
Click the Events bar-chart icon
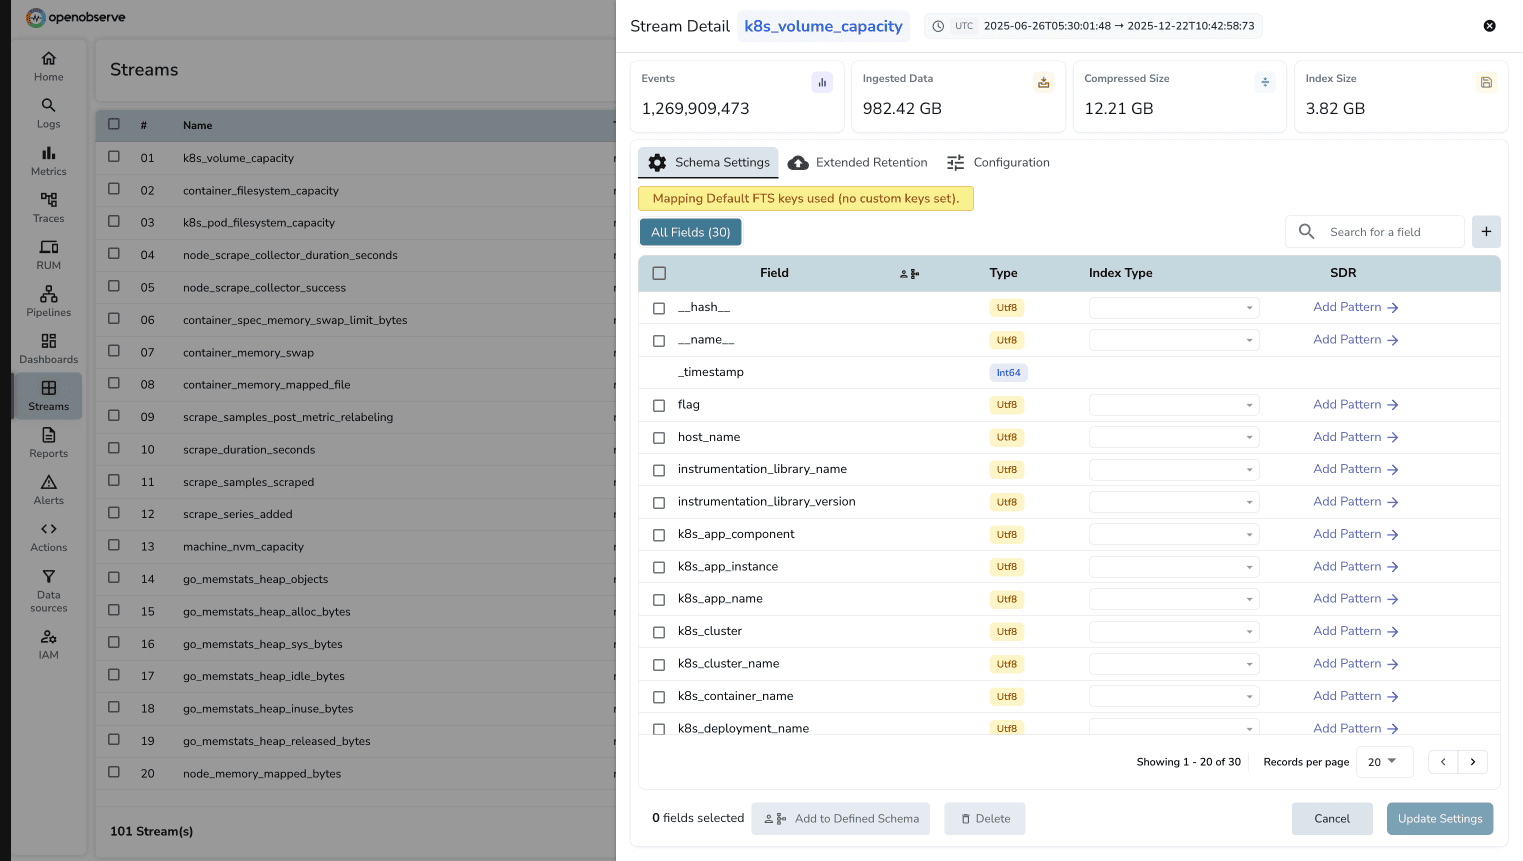click(821, 82)
